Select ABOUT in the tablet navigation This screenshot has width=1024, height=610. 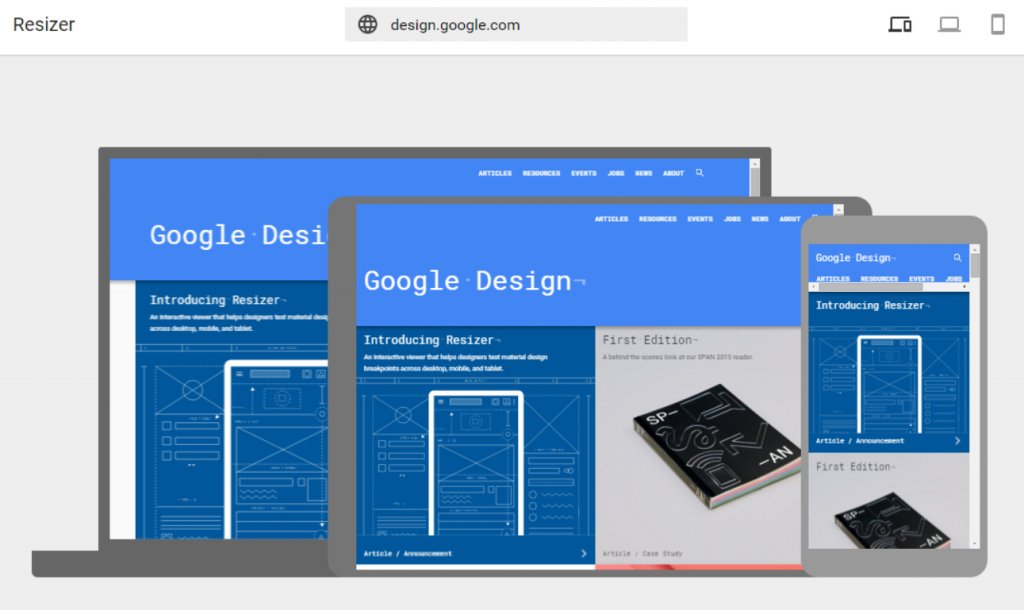pos(789,219)
